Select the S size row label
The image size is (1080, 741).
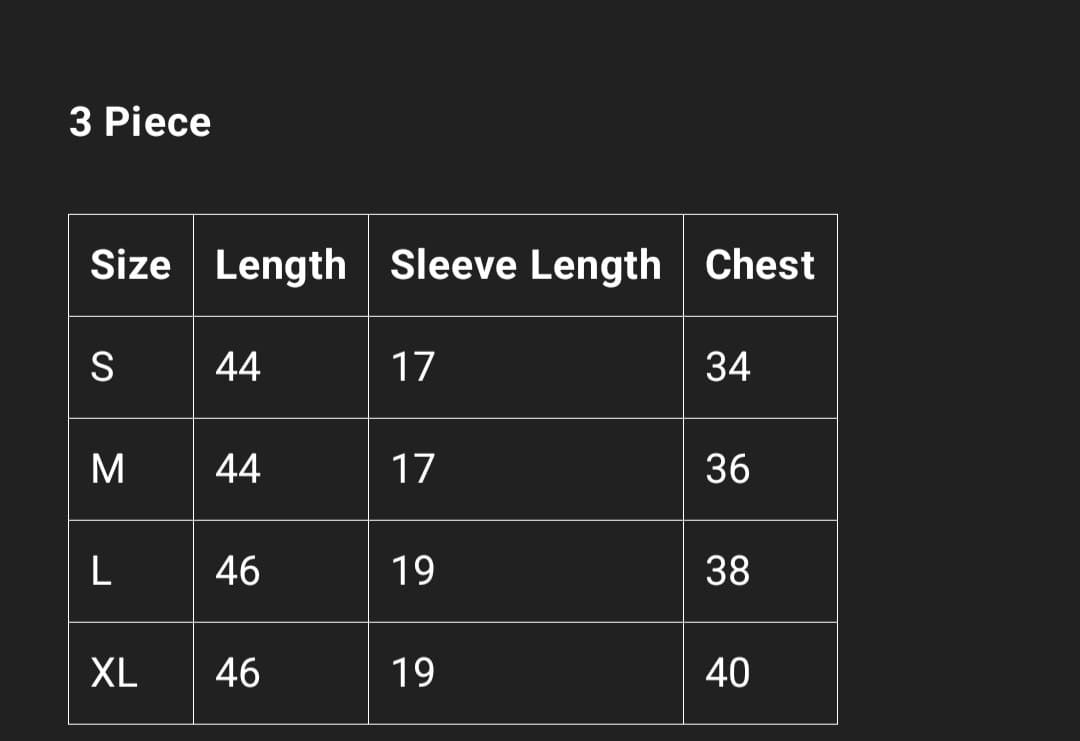102,367
